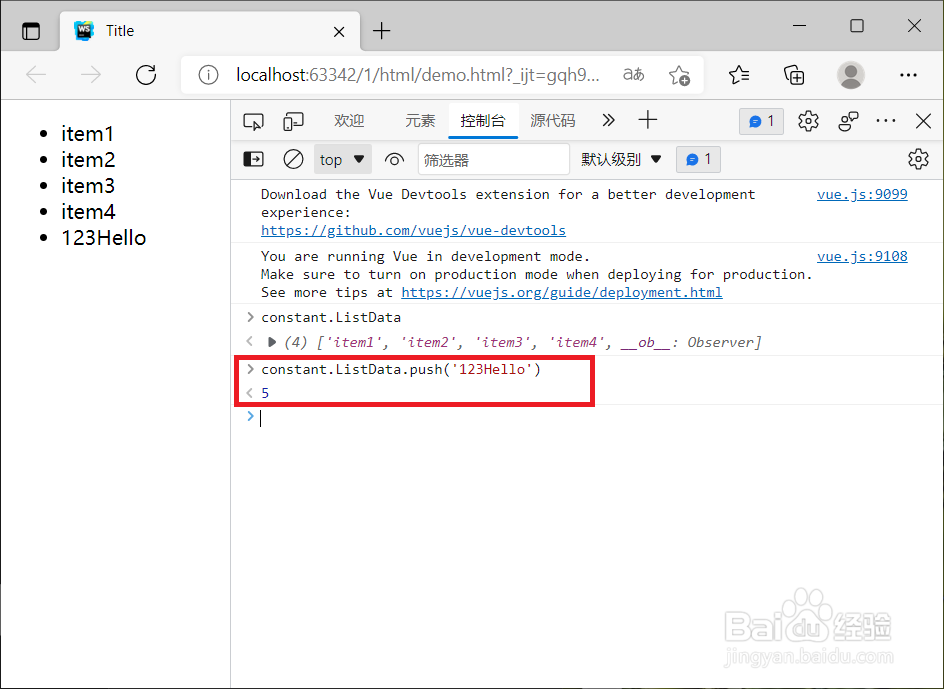Click the push('123Hello') console command
This screenshot has width=944, height=689.
[x=401, y=369]
